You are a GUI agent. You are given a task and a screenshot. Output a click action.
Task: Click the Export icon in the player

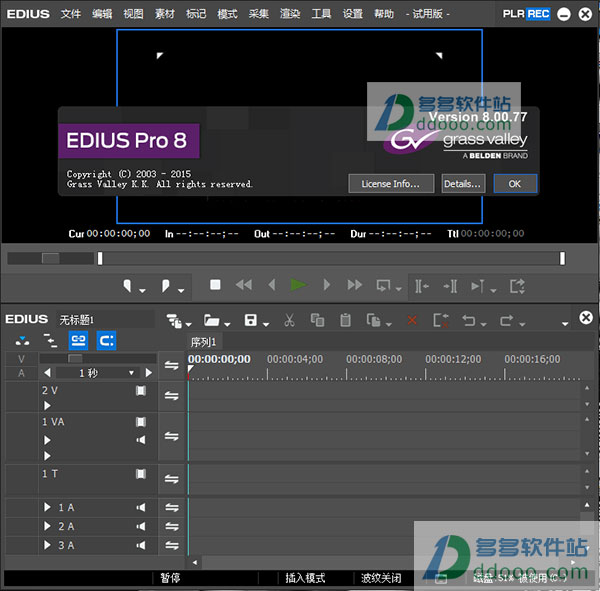click(x=517, y=286)
